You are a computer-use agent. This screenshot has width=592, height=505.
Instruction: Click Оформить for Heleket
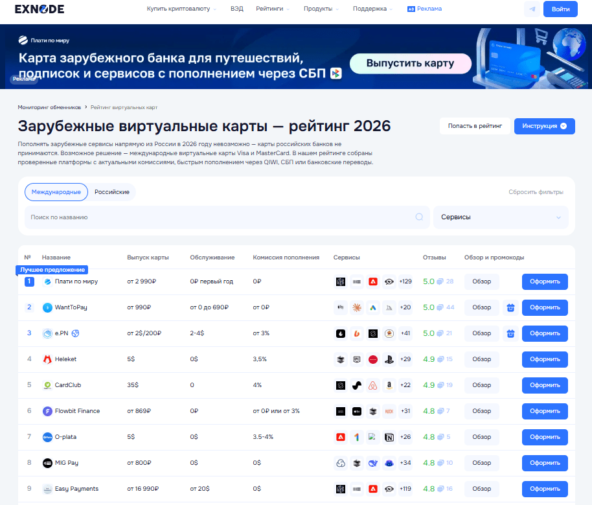tap(545, 359)
